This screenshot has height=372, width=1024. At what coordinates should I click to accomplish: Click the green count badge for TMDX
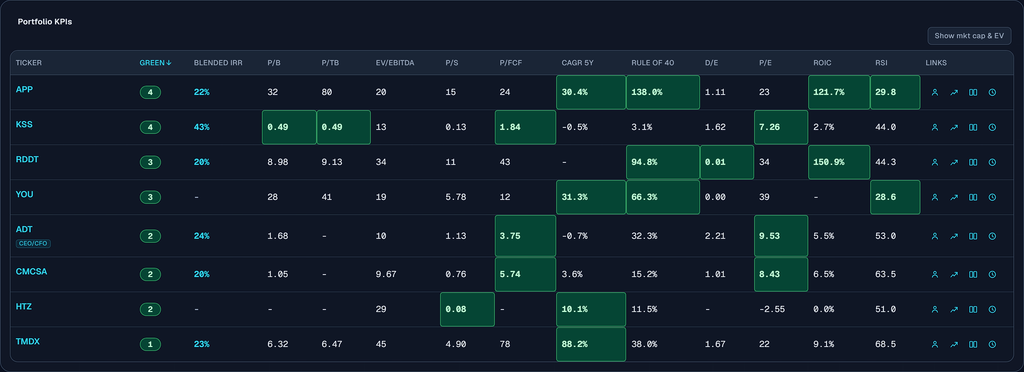point(150,344)
